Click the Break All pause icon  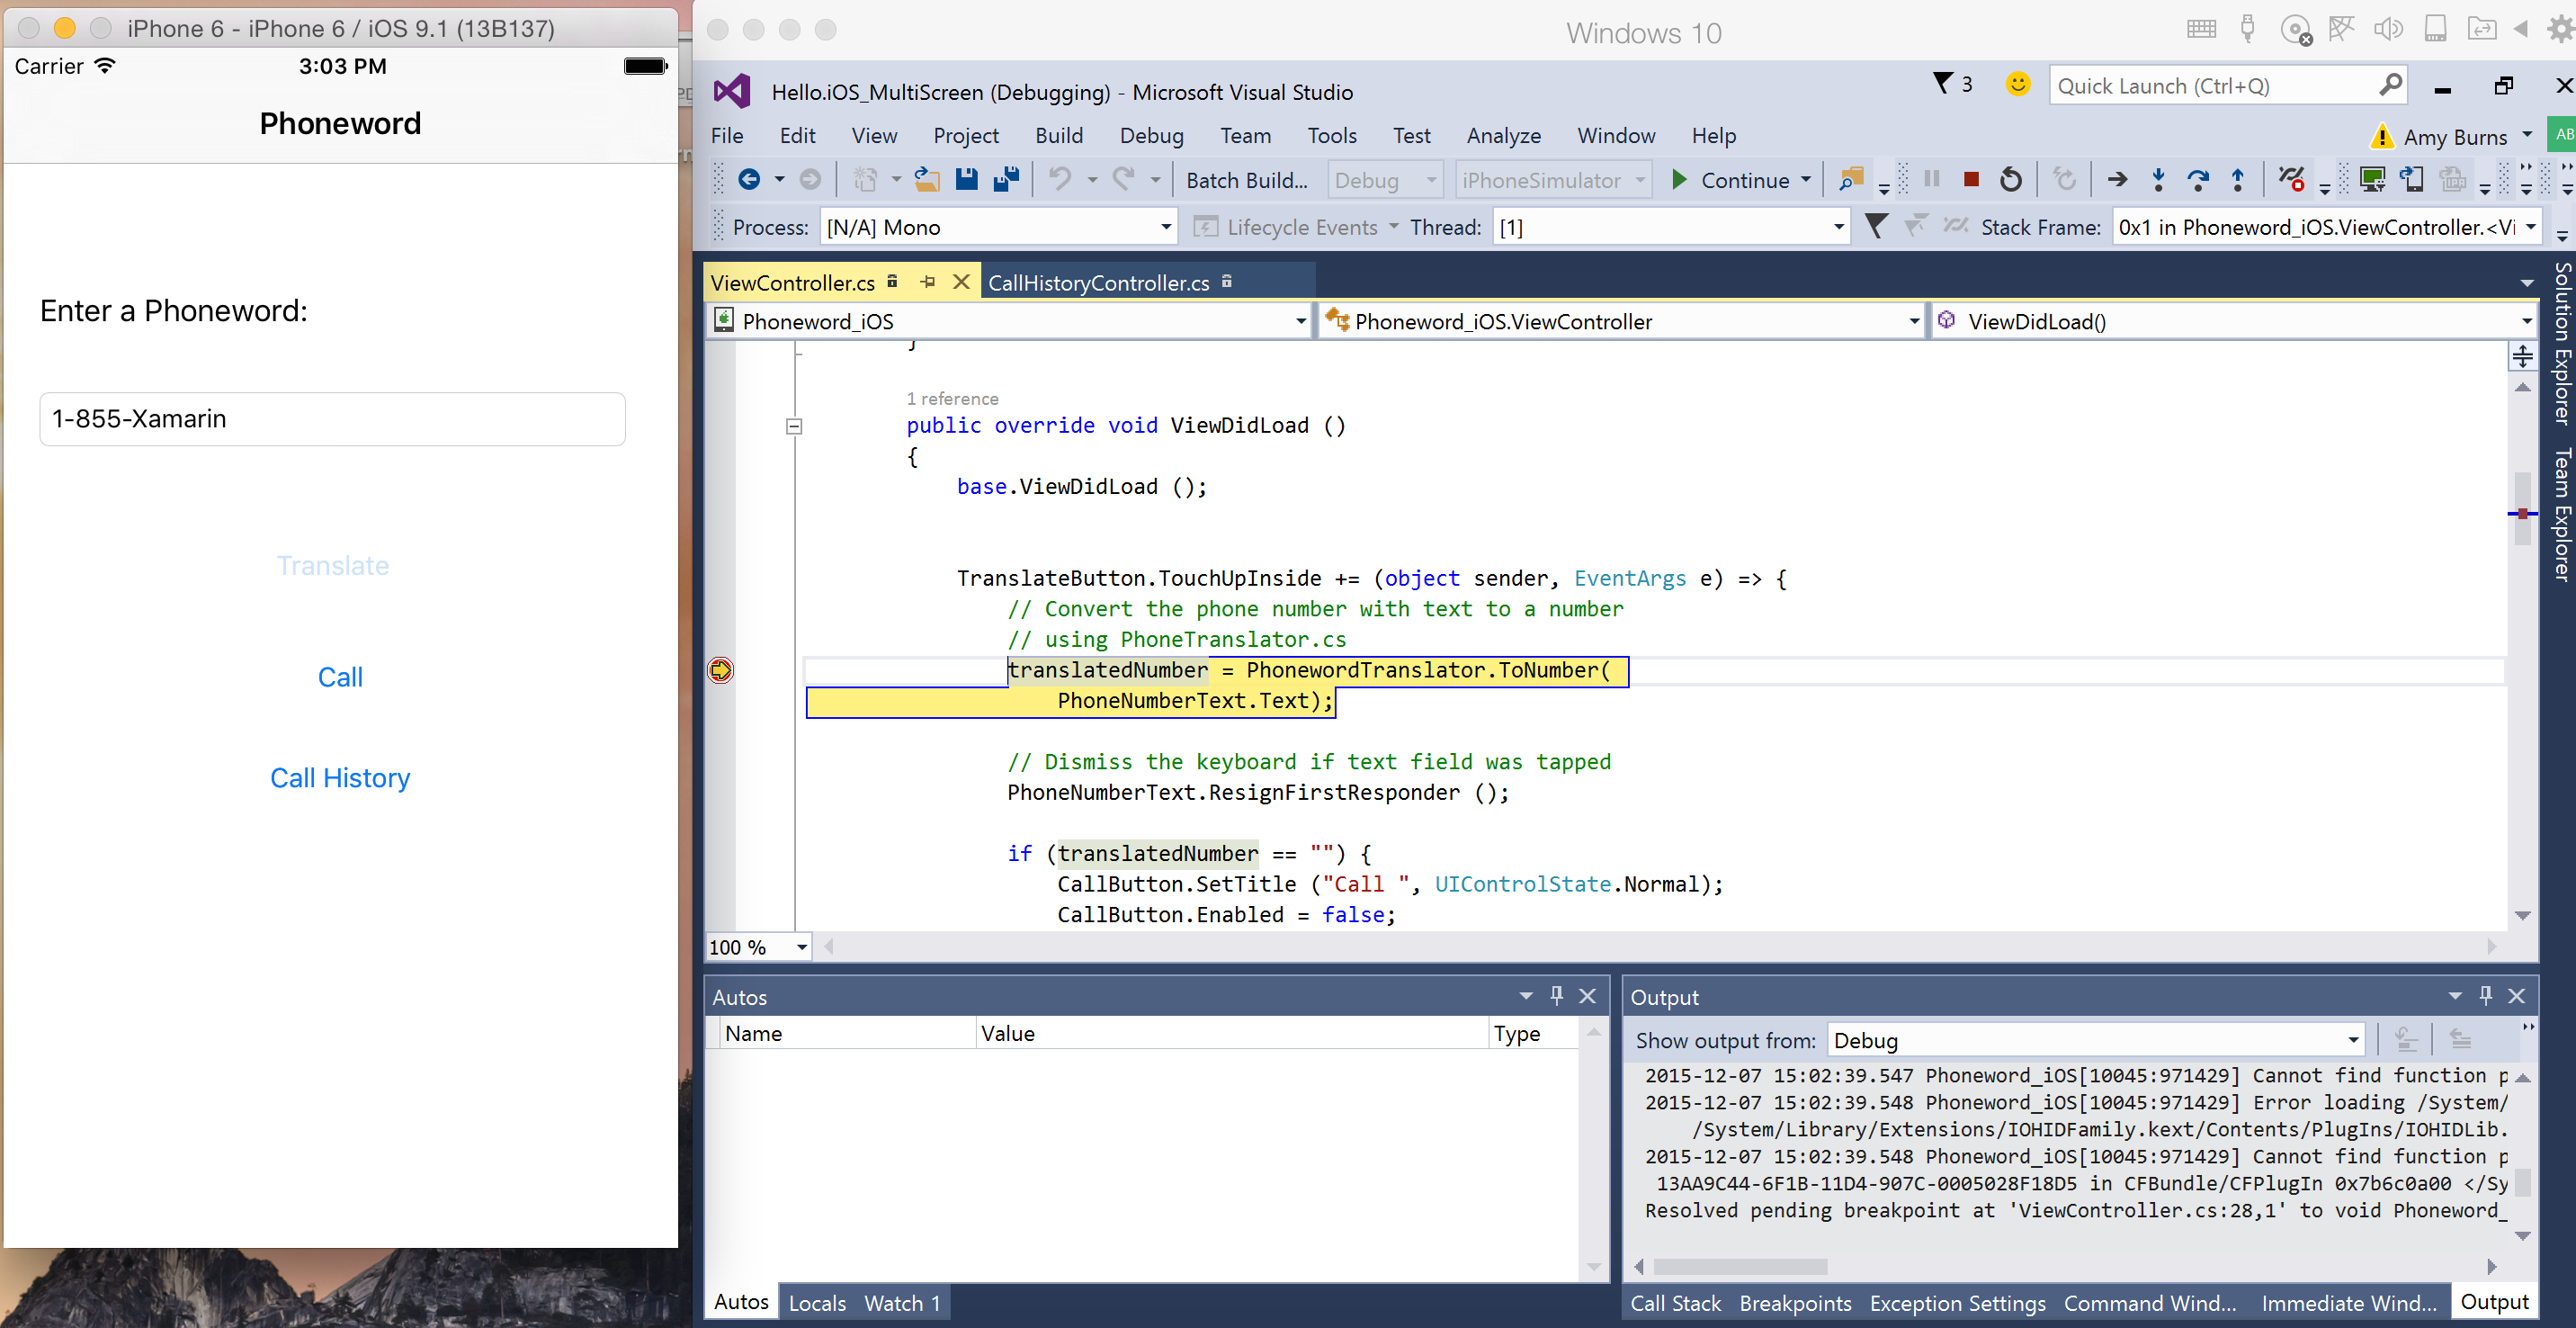point(1931,179)
